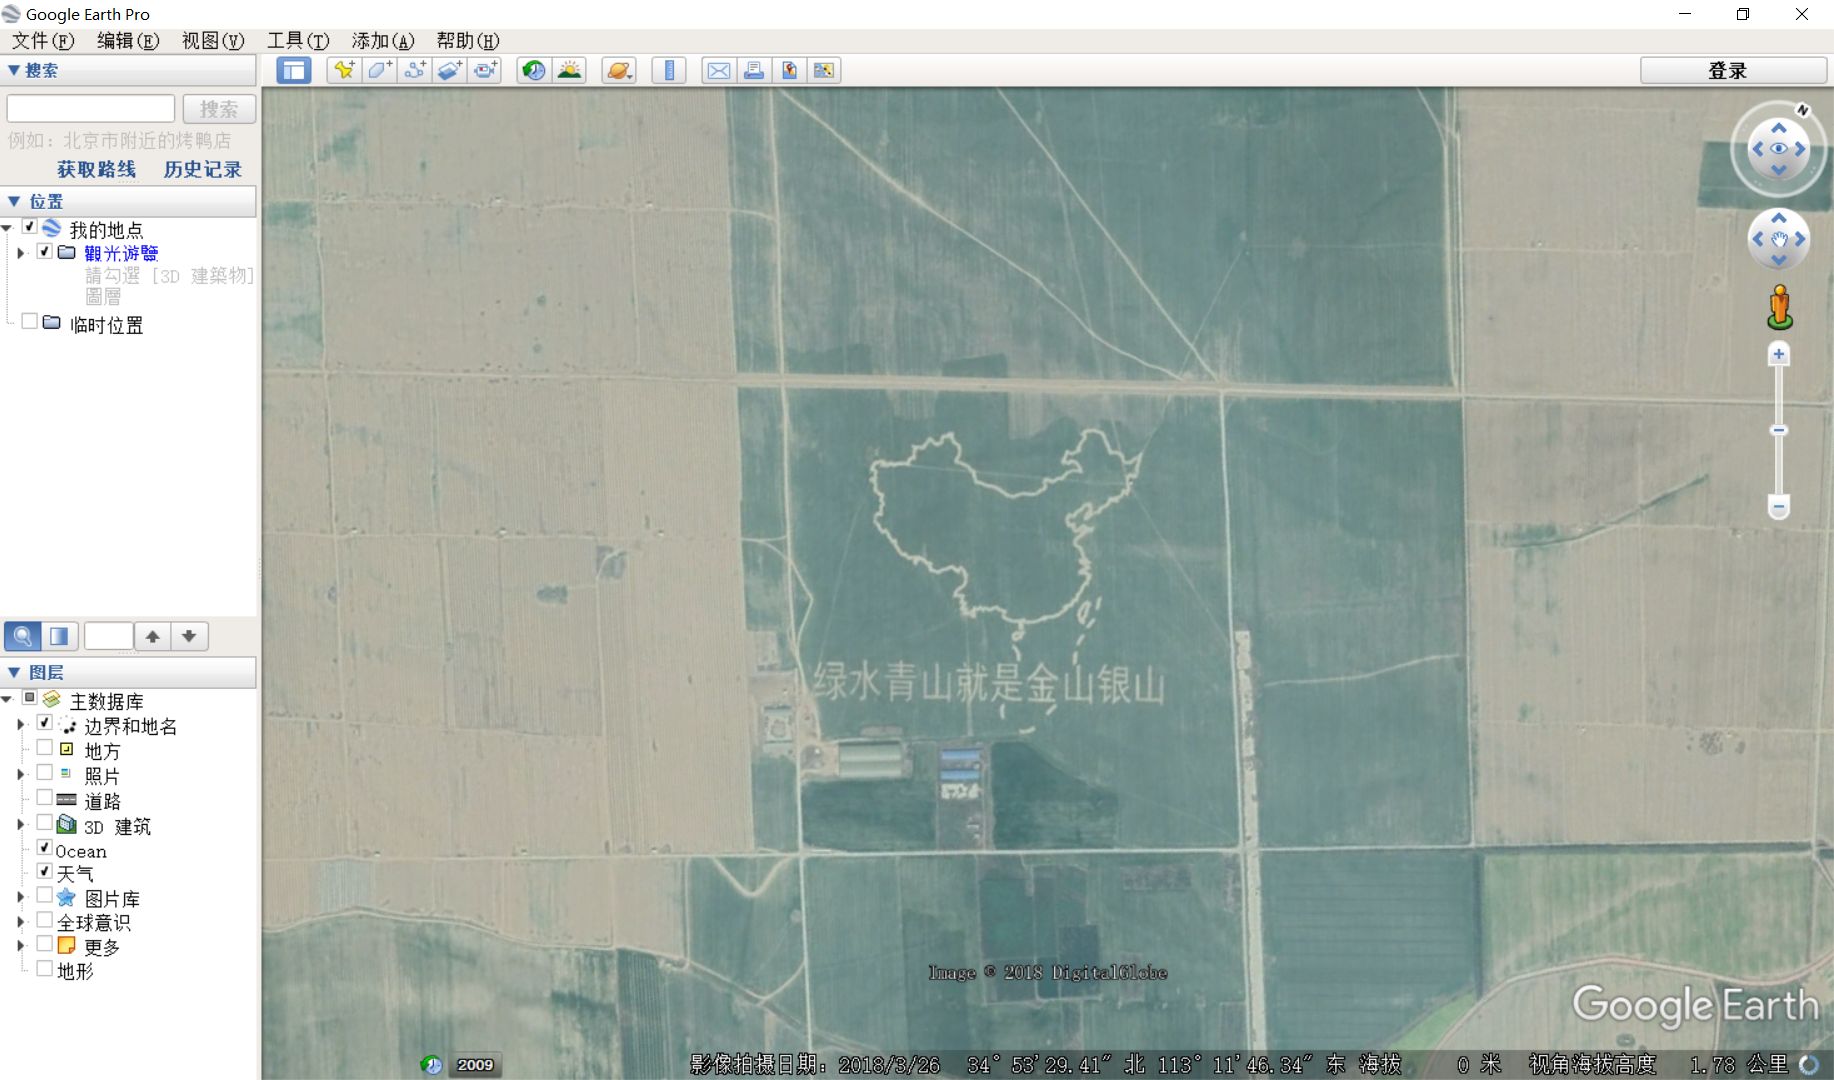This screenshot has height=1080, width=1834.
Task: Select the 觀光游覽 folder label
Action: [121, 253]
